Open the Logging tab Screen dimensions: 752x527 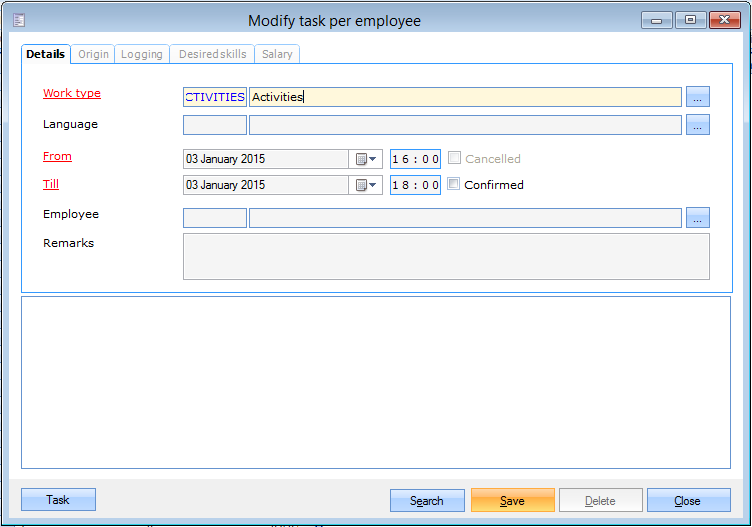coord(142,54)
